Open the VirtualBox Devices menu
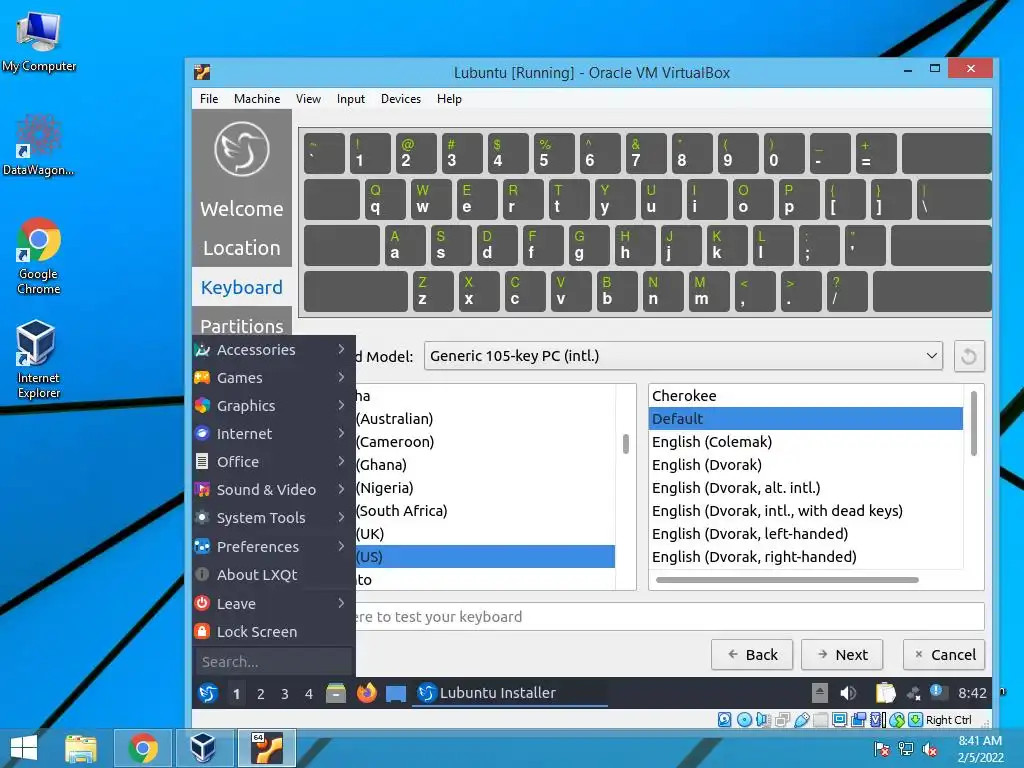 pos(401,99)
